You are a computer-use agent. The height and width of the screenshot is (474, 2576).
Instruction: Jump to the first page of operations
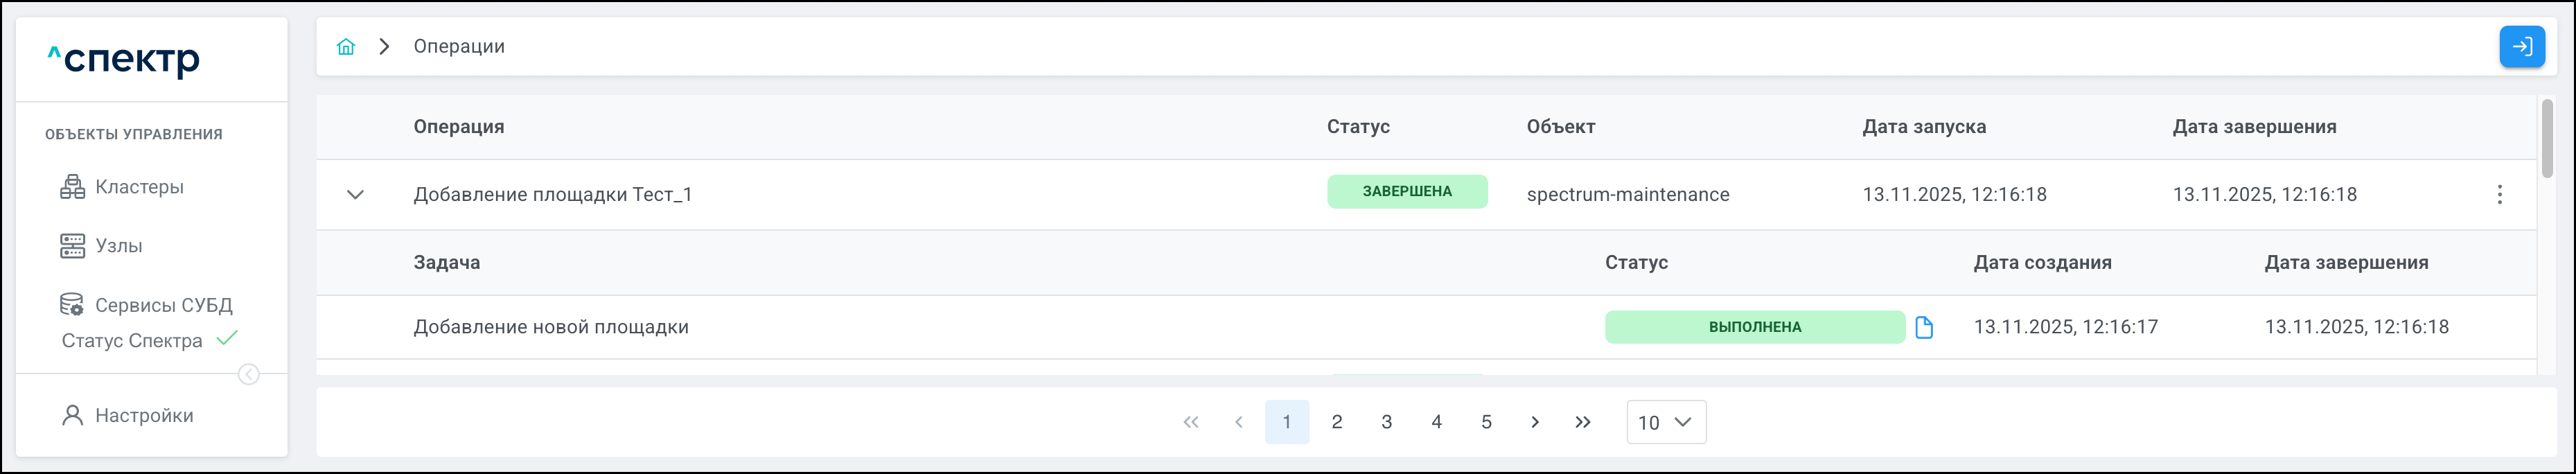[1190, 422]
